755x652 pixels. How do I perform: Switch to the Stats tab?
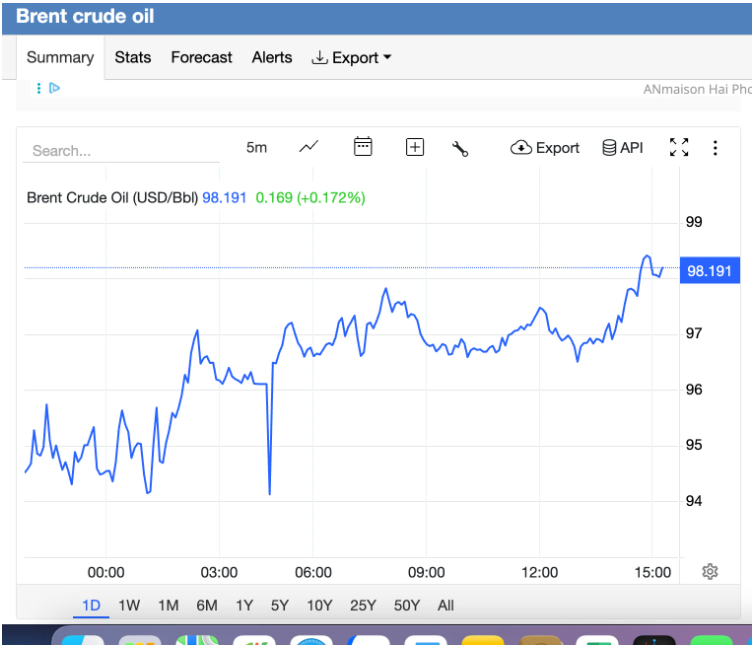point(133,58)
